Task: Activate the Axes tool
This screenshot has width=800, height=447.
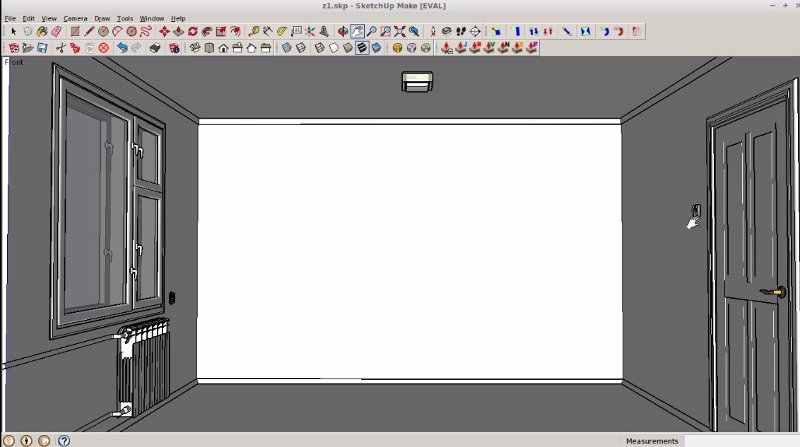Action: pyautogui.click(x=310, y=32)
